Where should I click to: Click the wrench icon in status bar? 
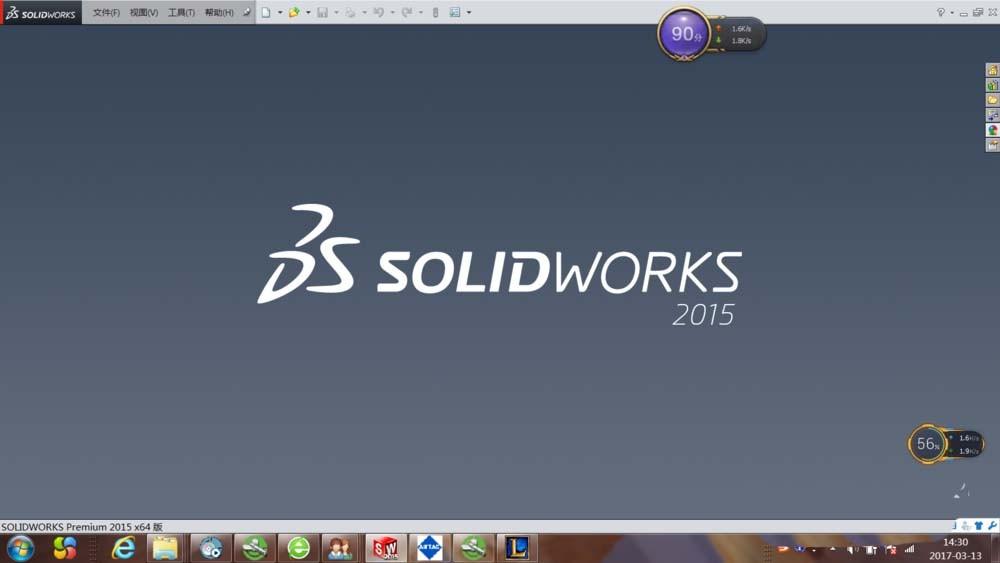tap(992, 525)
